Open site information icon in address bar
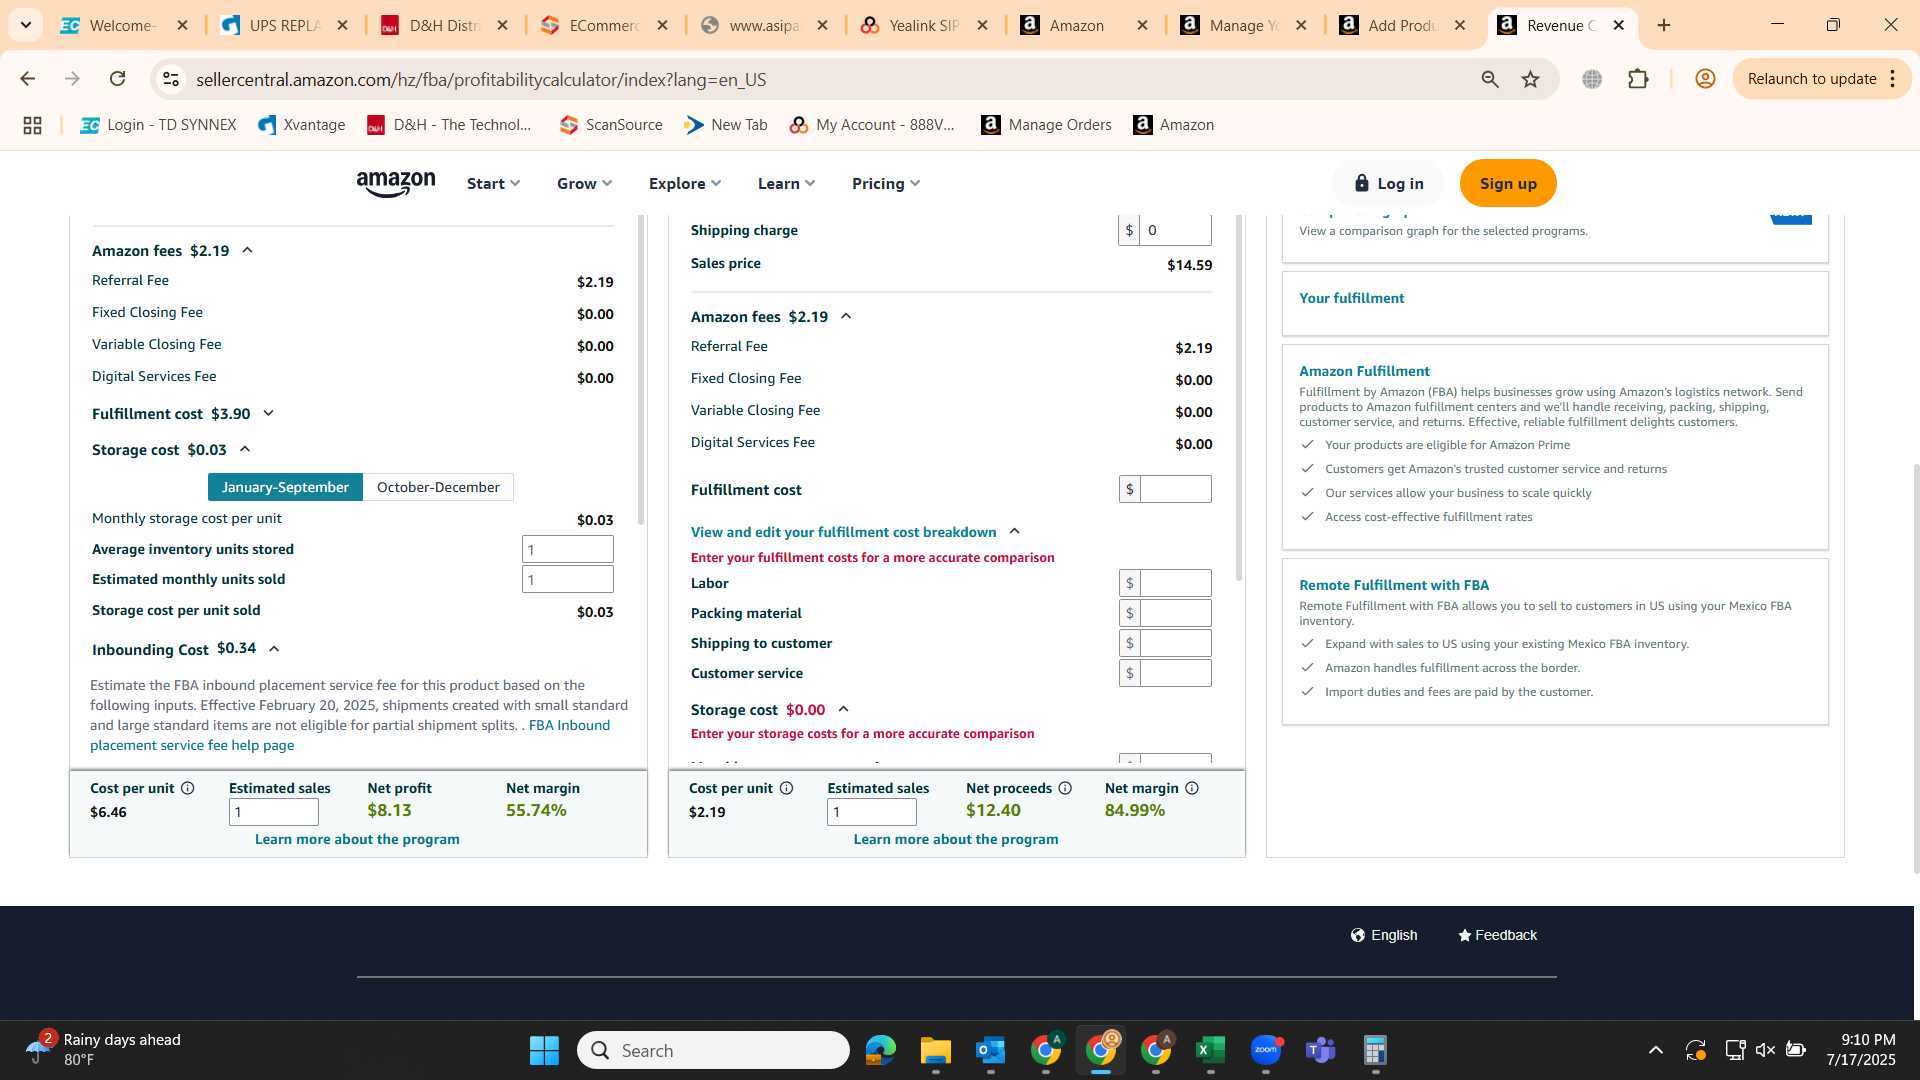This screenshot has height=1080, width=1920. [x=171, y=79]
